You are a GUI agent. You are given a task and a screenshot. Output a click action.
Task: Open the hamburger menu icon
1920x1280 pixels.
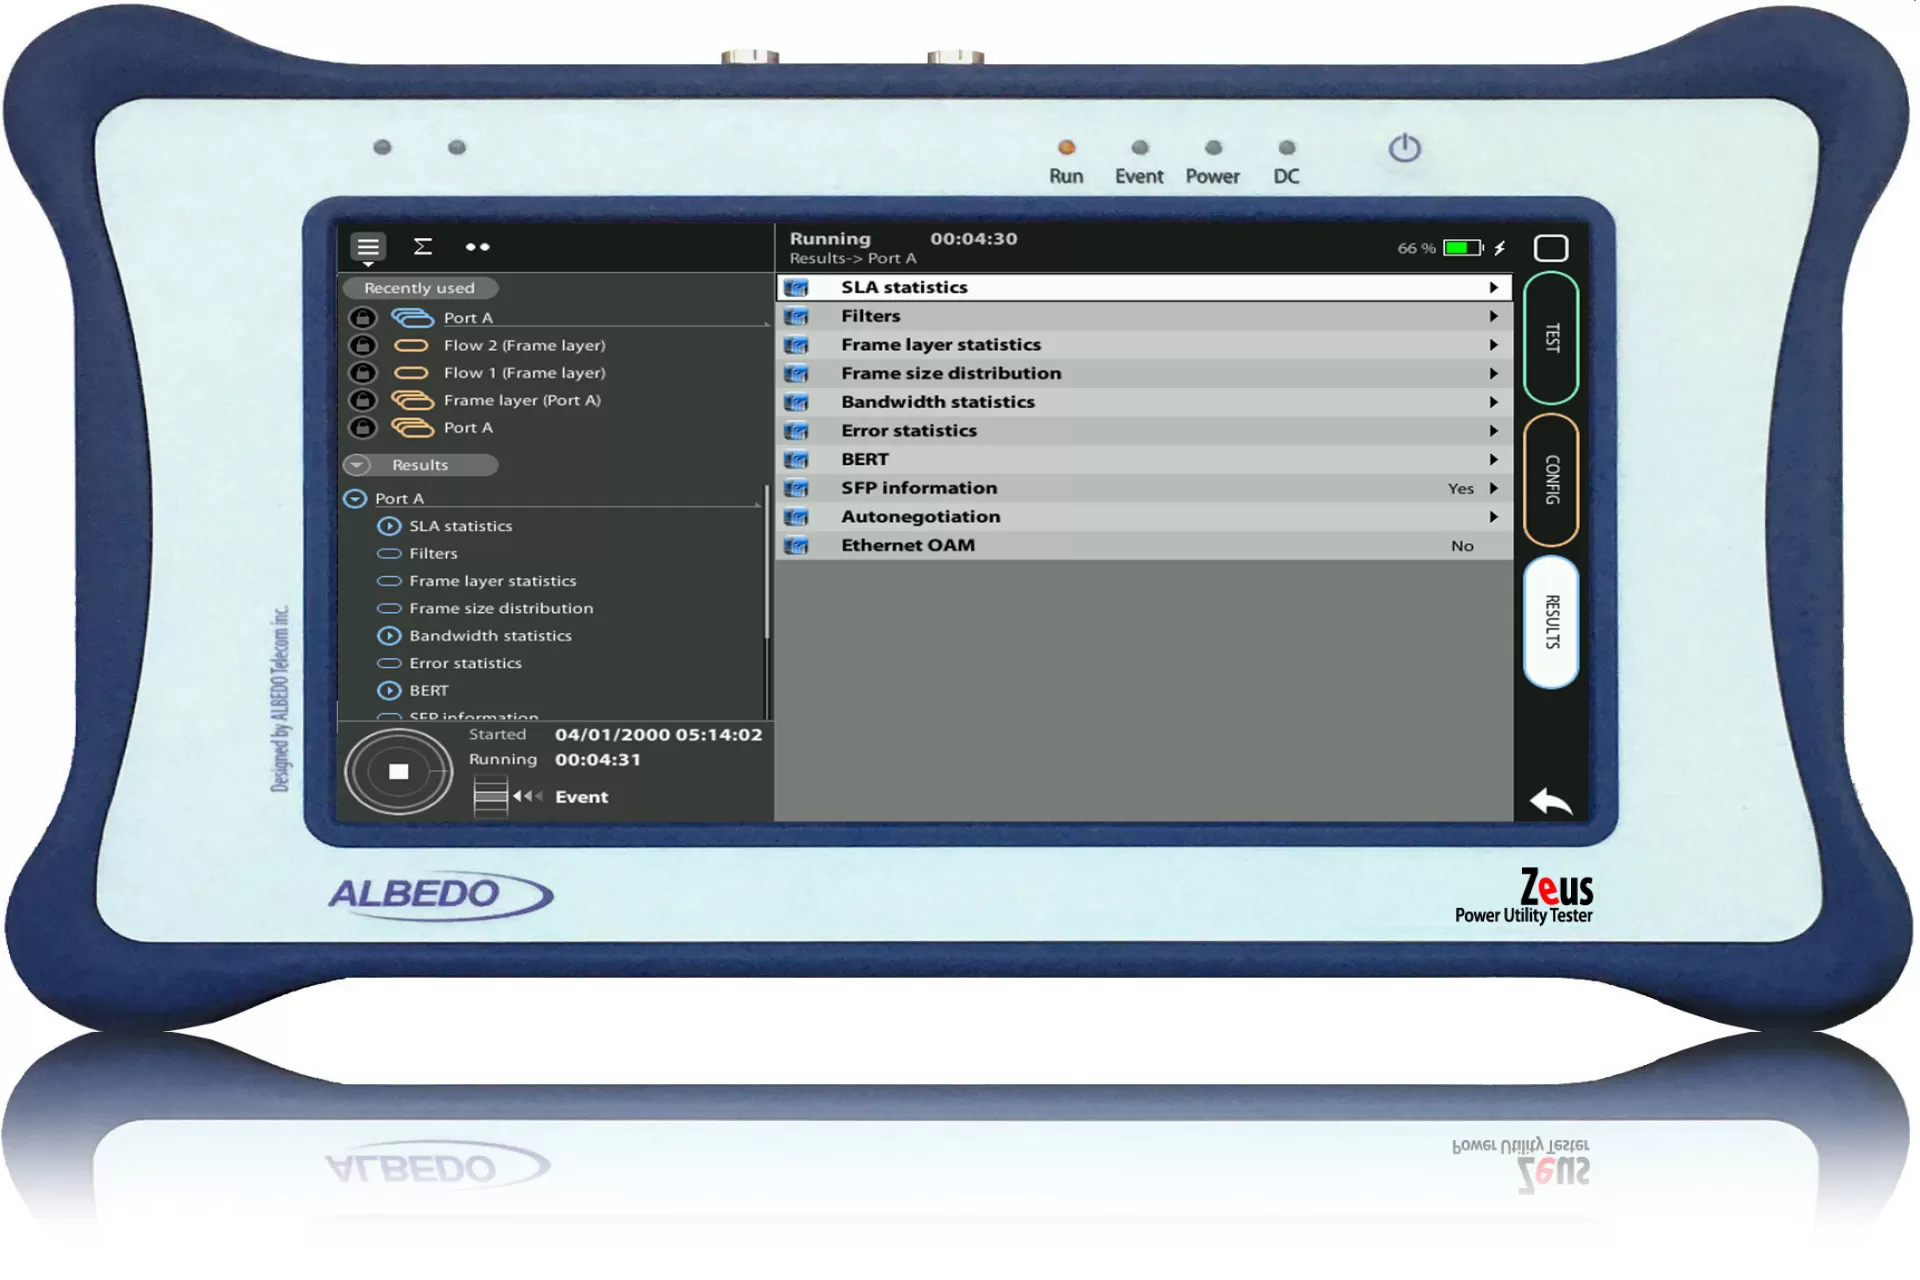click(368, 247)
